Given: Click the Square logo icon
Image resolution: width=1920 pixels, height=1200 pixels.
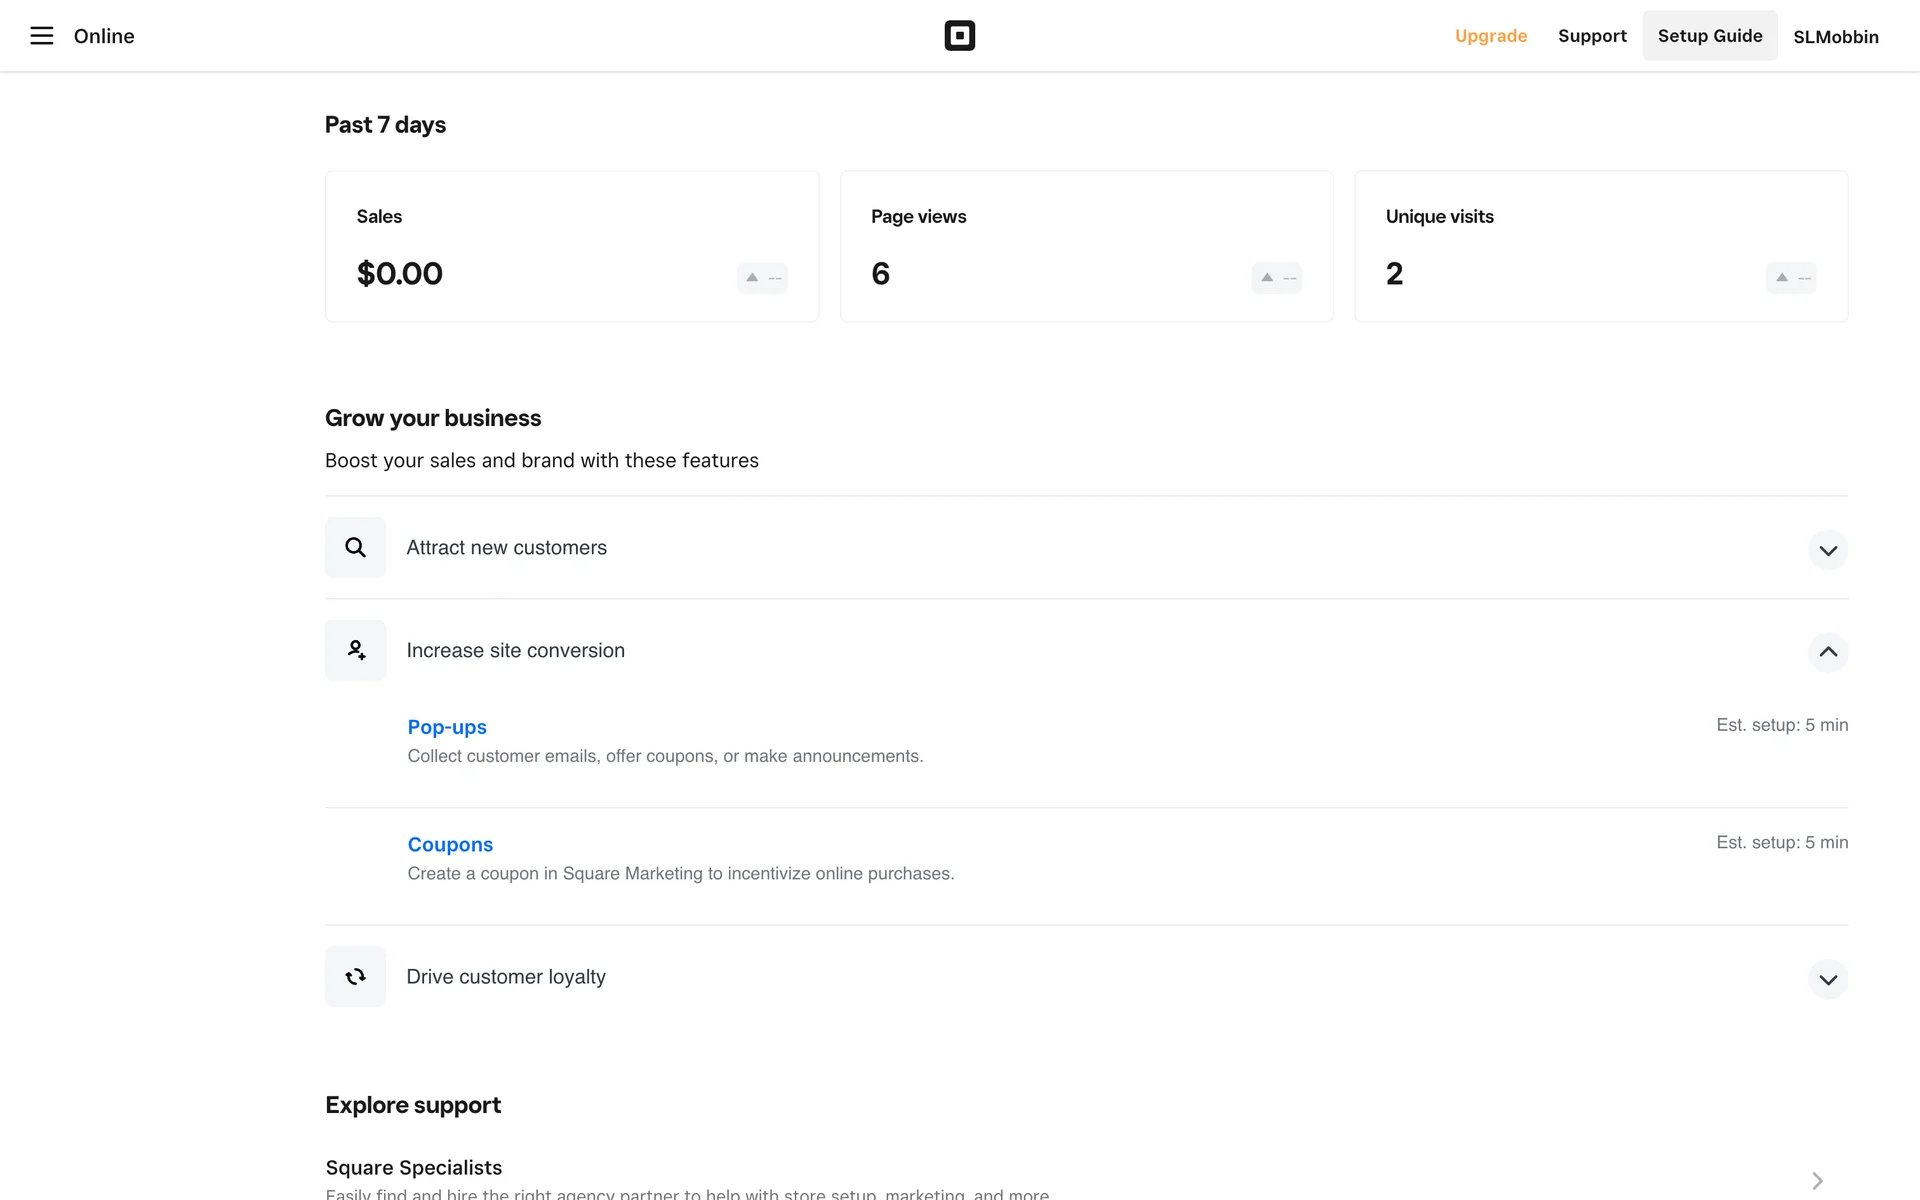Looking at the screenshot, I should 959,36.
